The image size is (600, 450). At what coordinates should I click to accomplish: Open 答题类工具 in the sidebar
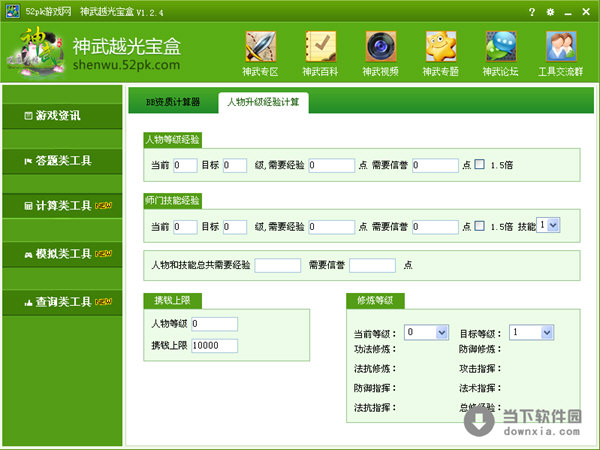tap(62, 161)
